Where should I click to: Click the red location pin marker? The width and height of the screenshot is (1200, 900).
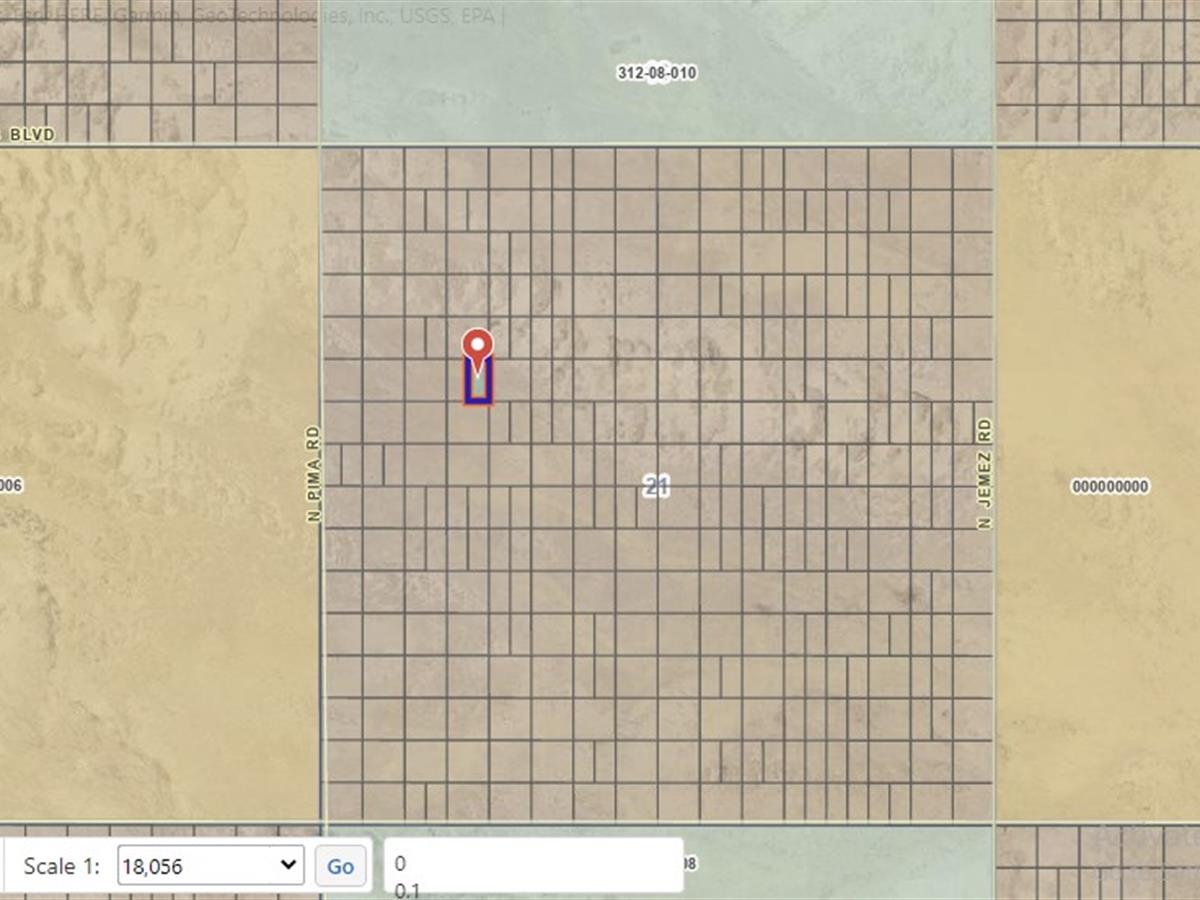pos(478,348)
